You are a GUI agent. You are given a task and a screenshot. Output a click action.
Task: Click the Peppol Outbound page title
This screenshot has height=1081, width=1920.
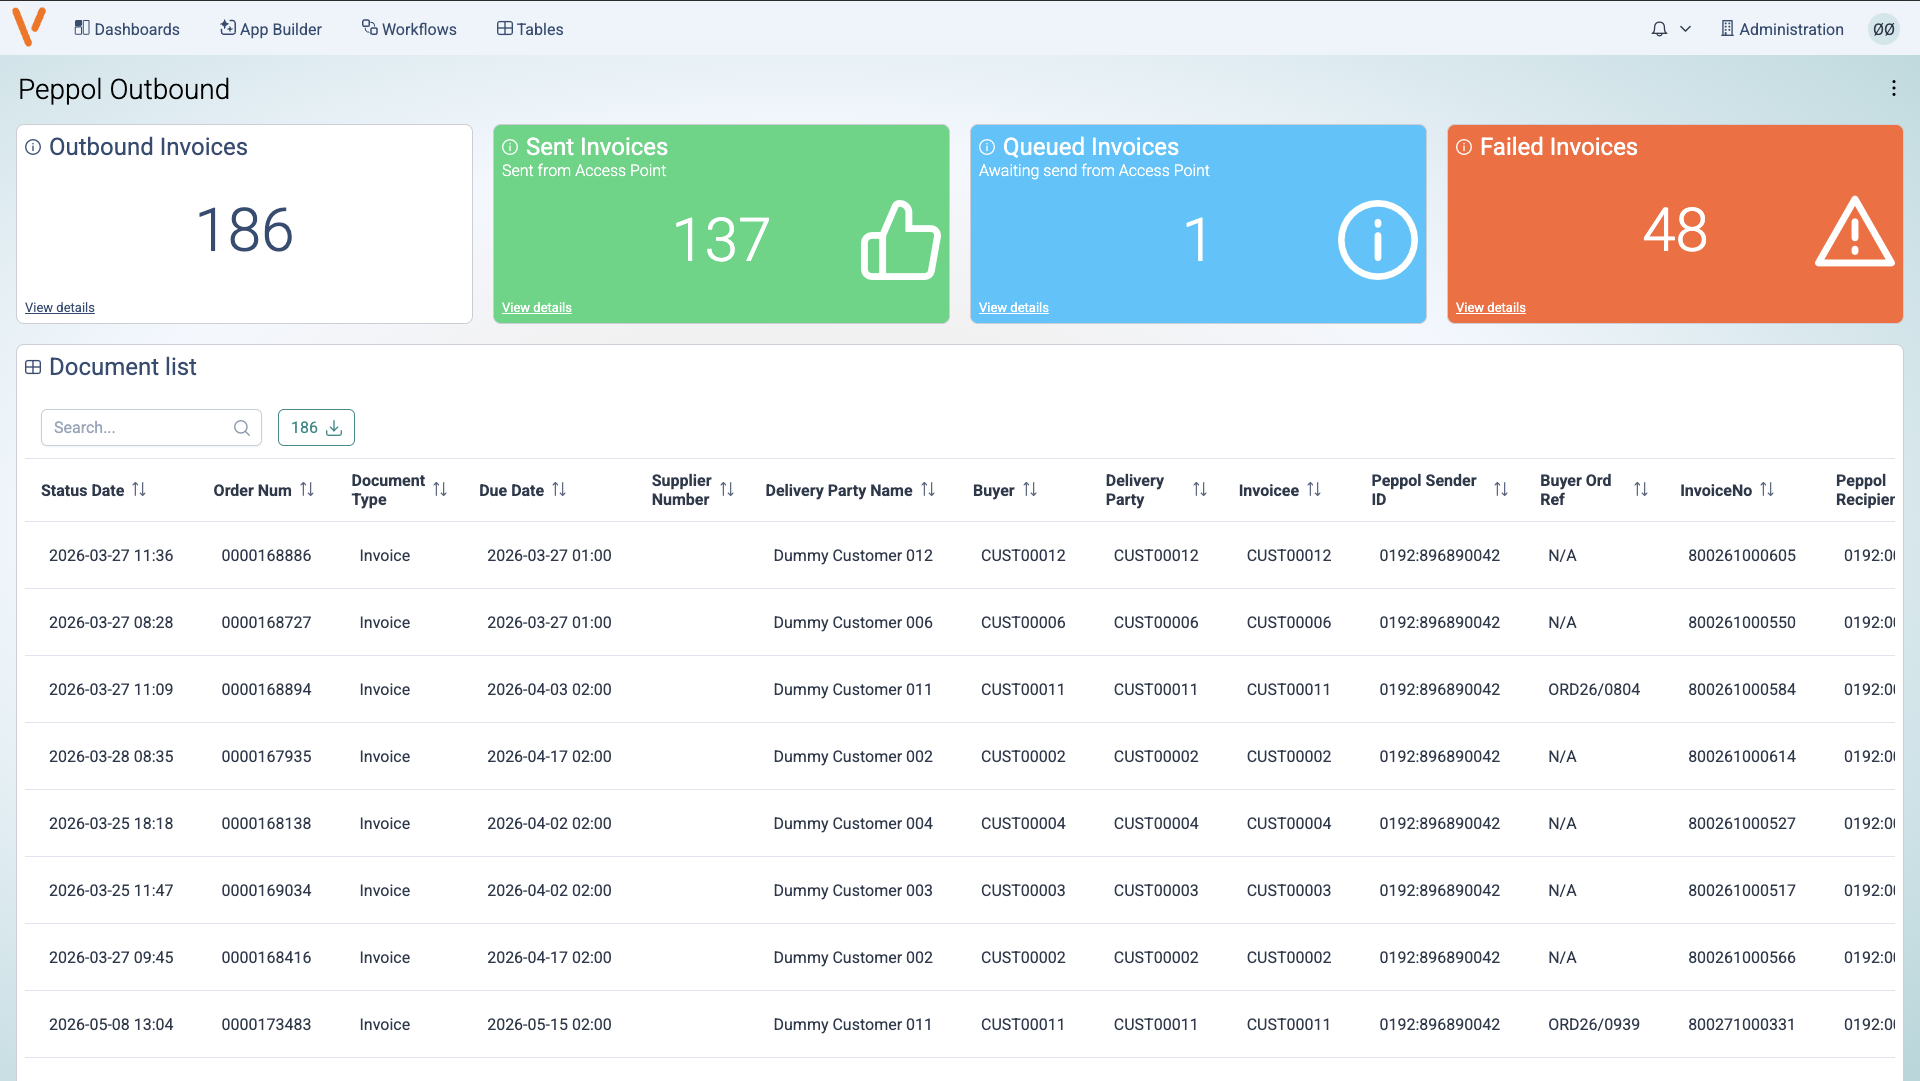pos(124,90)
